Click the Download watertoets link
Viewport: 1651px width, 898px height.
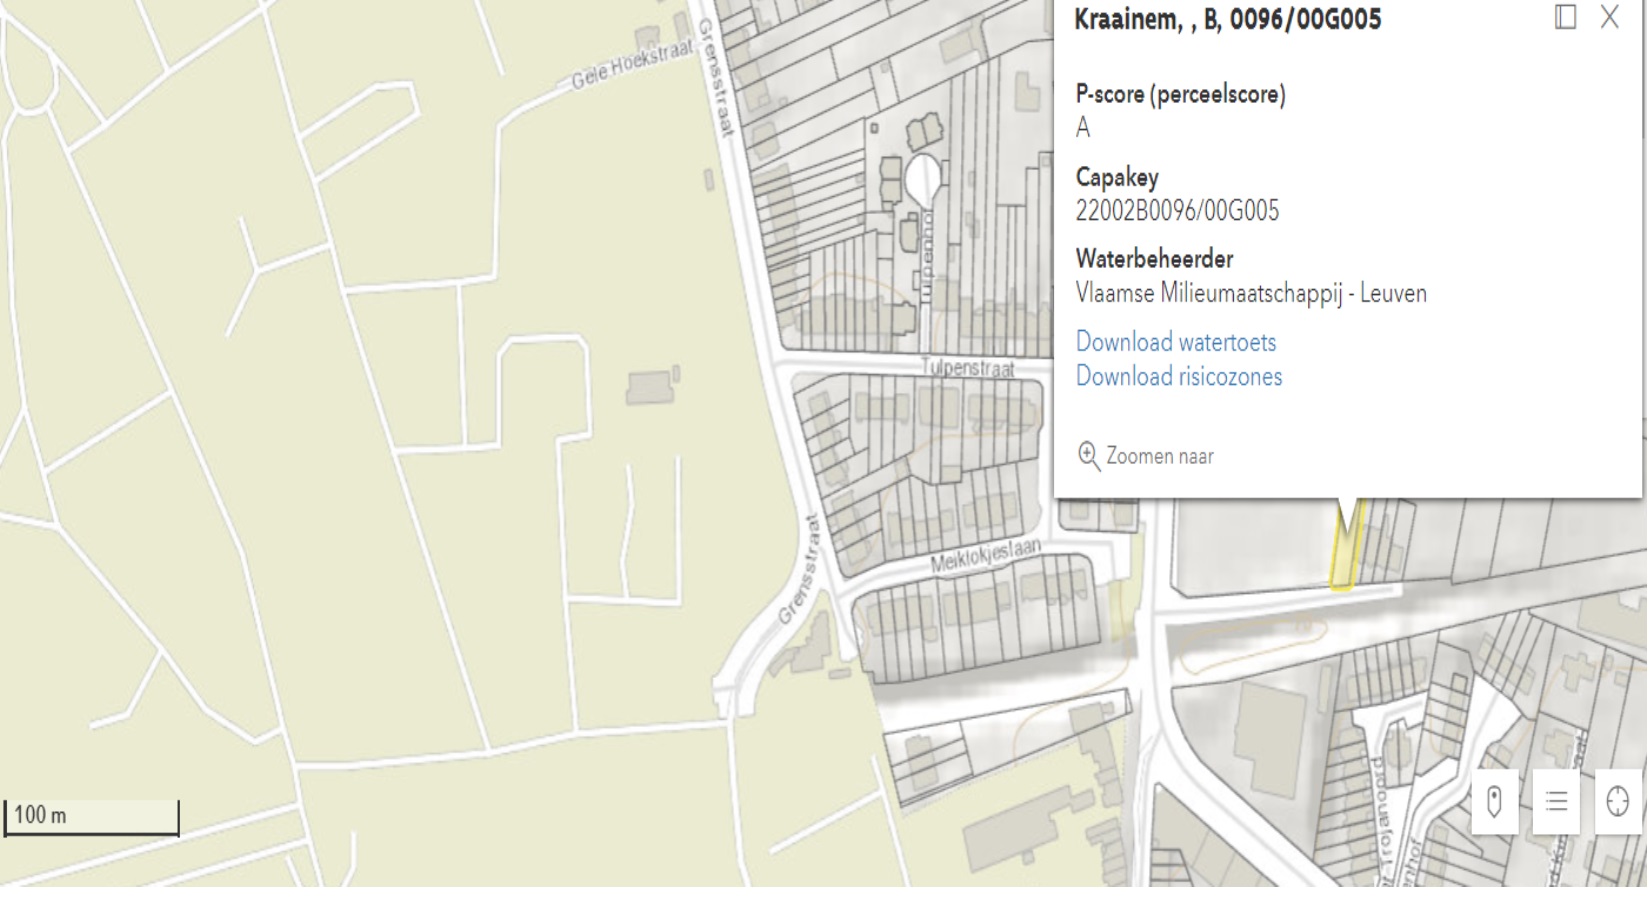(x=1175, y=342)
